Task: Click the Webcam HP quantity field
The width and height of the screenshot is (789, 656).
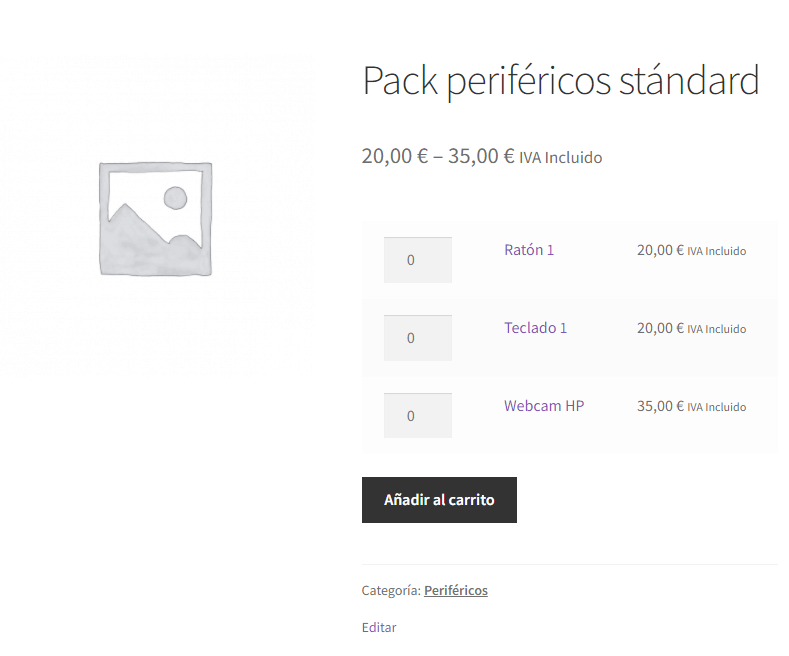Action: point(418,416)
